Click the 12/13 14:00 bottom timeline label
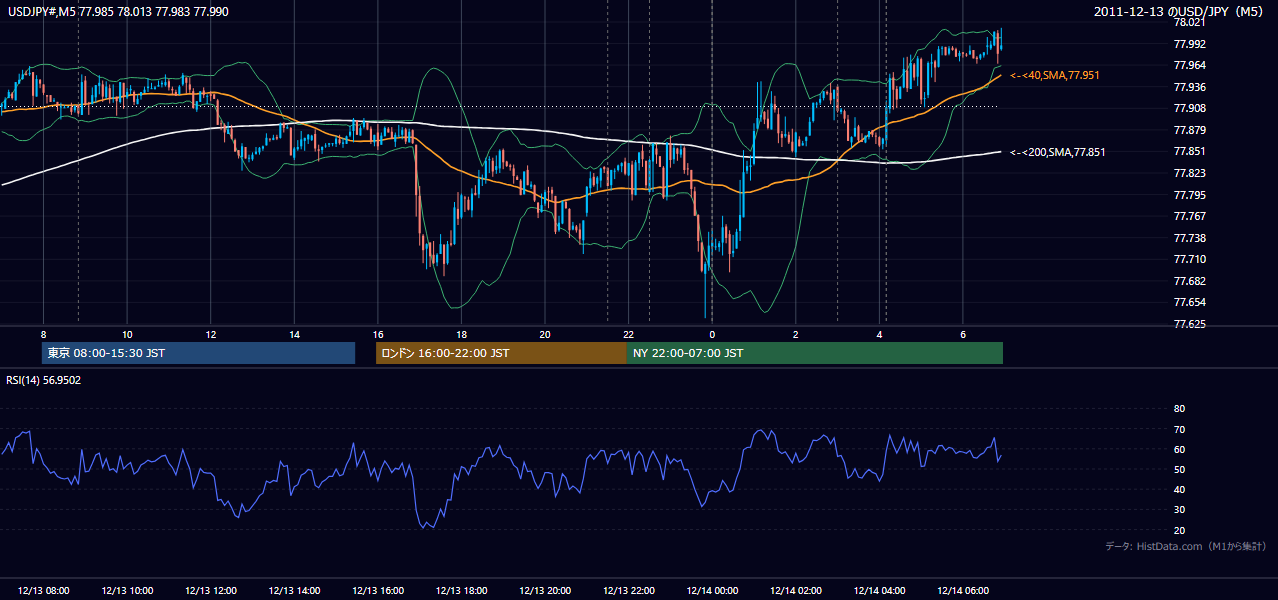 tap(294, 591)
